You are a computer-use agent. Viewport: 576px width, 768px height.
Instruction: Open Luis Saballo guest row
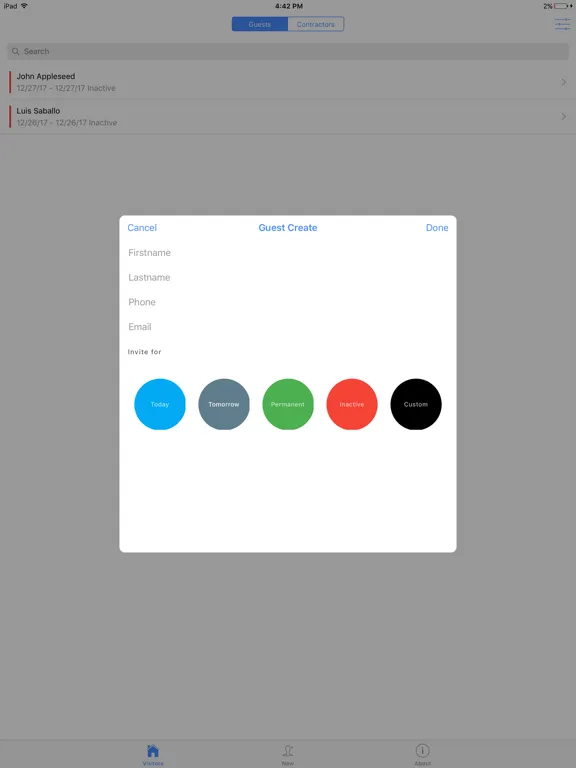click(x=288, y=117)
